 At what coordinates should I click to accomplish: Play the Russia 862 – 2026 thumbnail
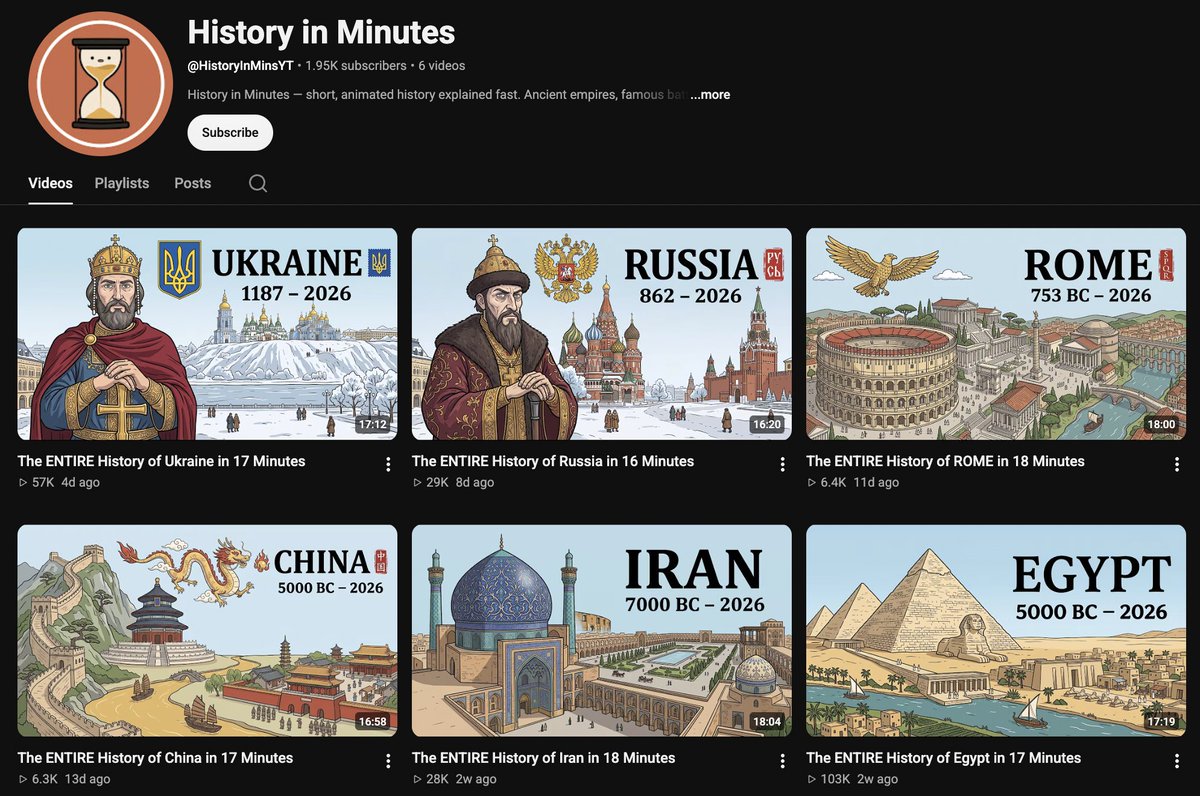click(601, 334)
